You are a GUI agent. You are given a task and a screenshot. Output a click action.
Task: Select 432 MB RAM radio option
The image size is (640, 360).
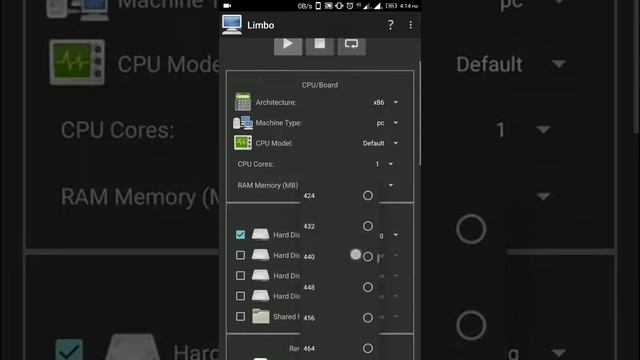368,226
